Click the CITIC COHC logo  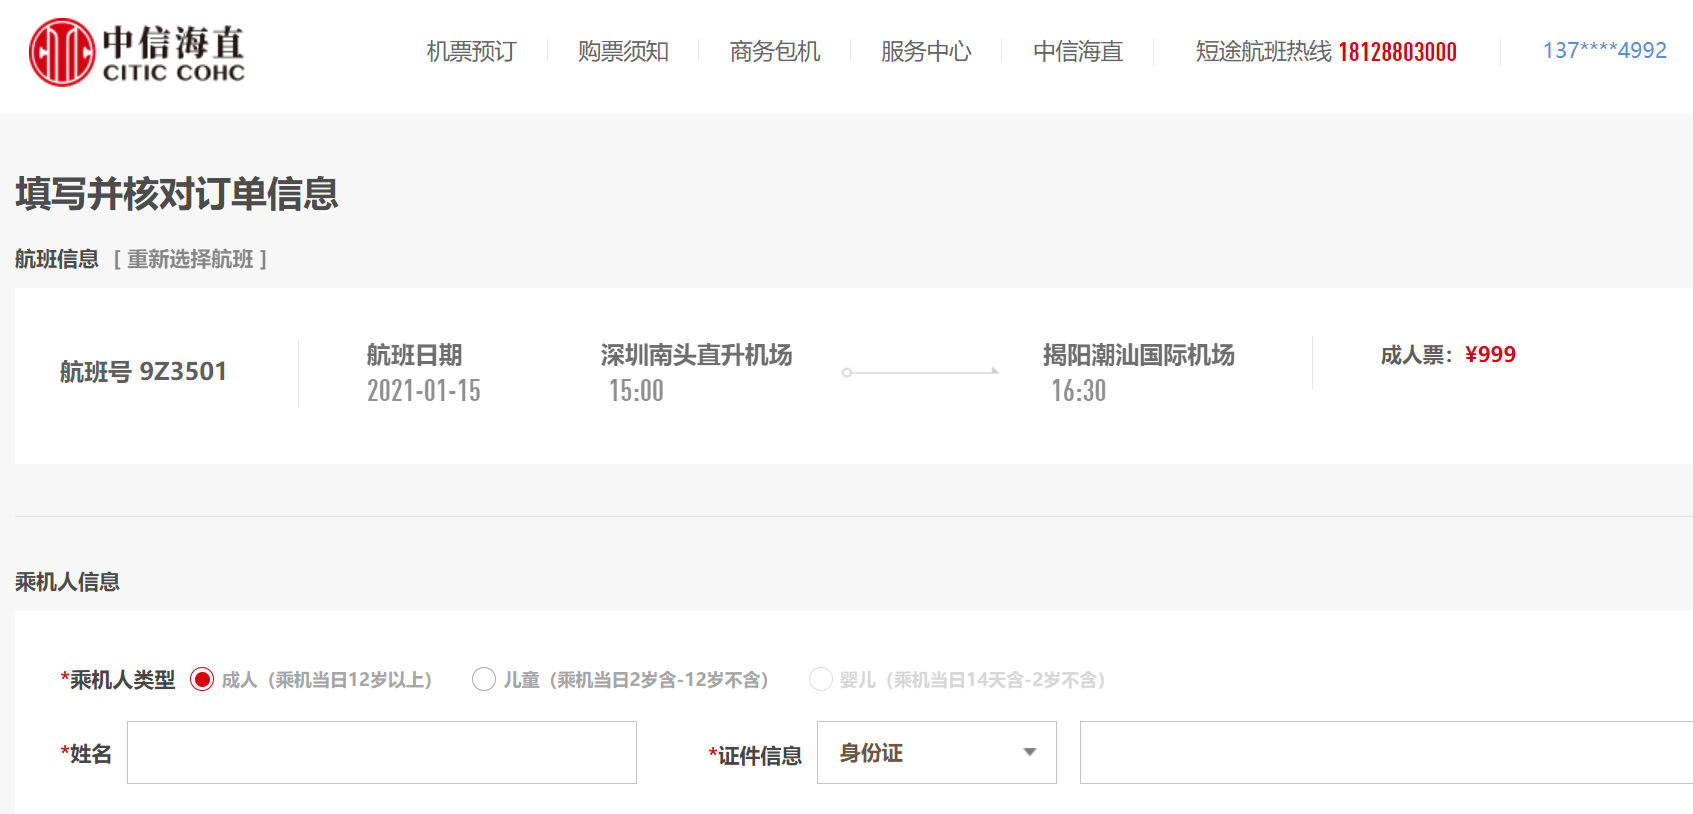[137, 52]
